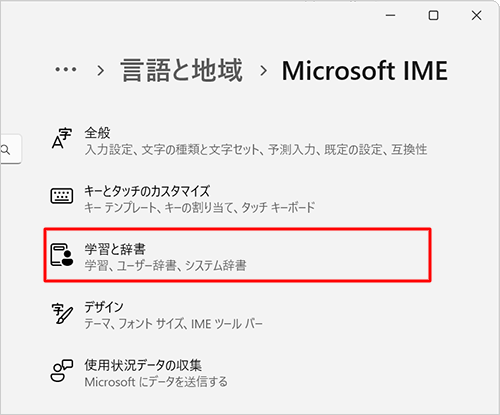Screen dimensions: 500x415
Task: Go back to 言語と地域 breadcrumb
Action: click(x=181, y=70)
